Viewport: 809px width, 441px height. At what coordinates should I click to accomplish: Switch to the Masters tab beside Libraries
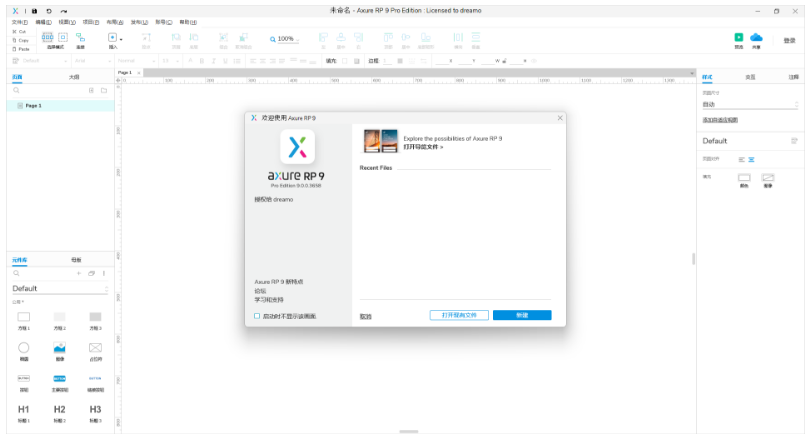click(76, 260)
